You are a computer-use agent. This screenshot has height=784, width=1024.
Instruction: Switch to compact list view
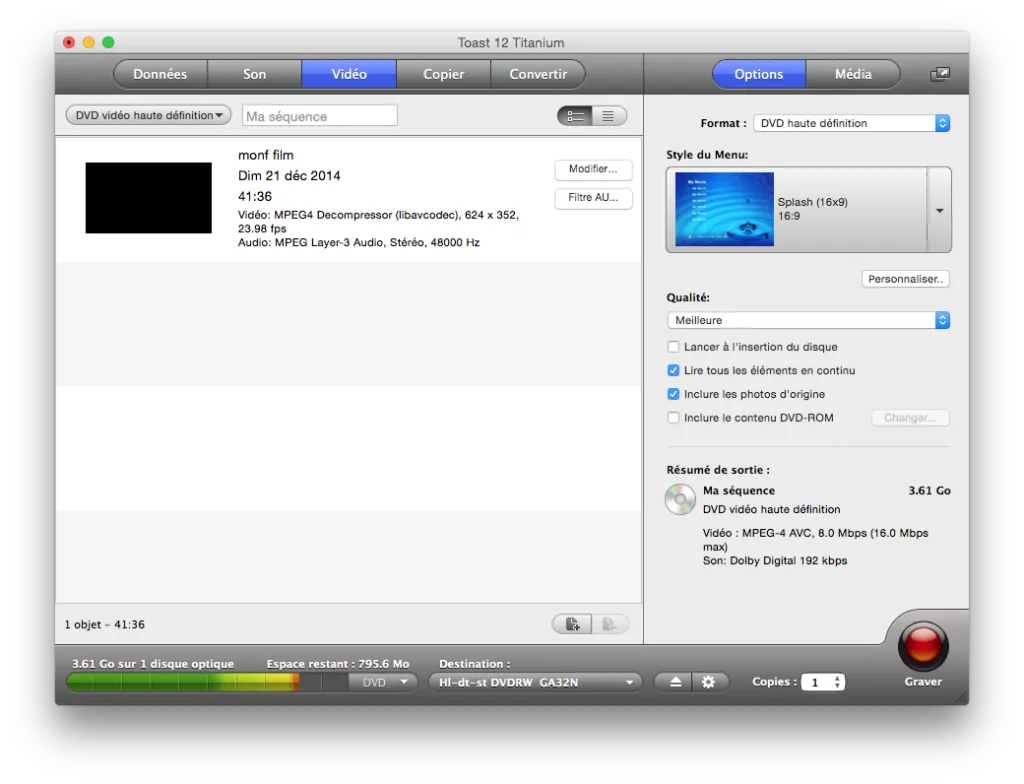click(608, 115)
